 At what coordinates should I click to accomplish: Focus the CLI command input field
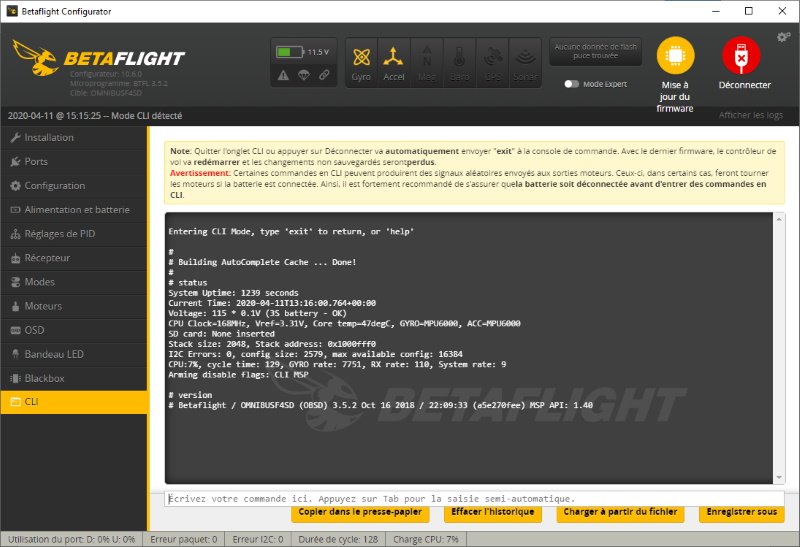click(474, 498)
